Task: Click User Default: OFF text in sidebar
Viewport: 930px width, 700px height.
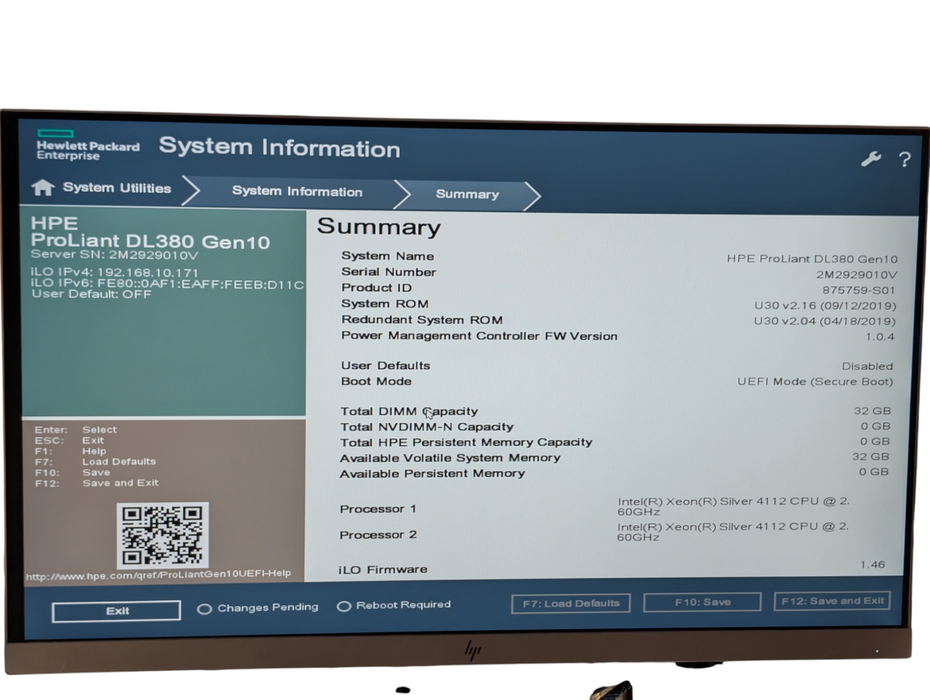Action: click(91, 294)
